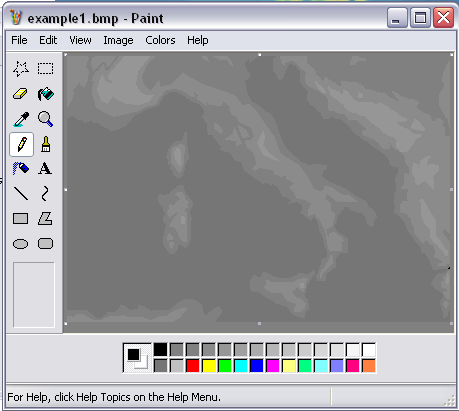459x411 pixels.
Task: Choose the straight Line tool
Action: 21,194
